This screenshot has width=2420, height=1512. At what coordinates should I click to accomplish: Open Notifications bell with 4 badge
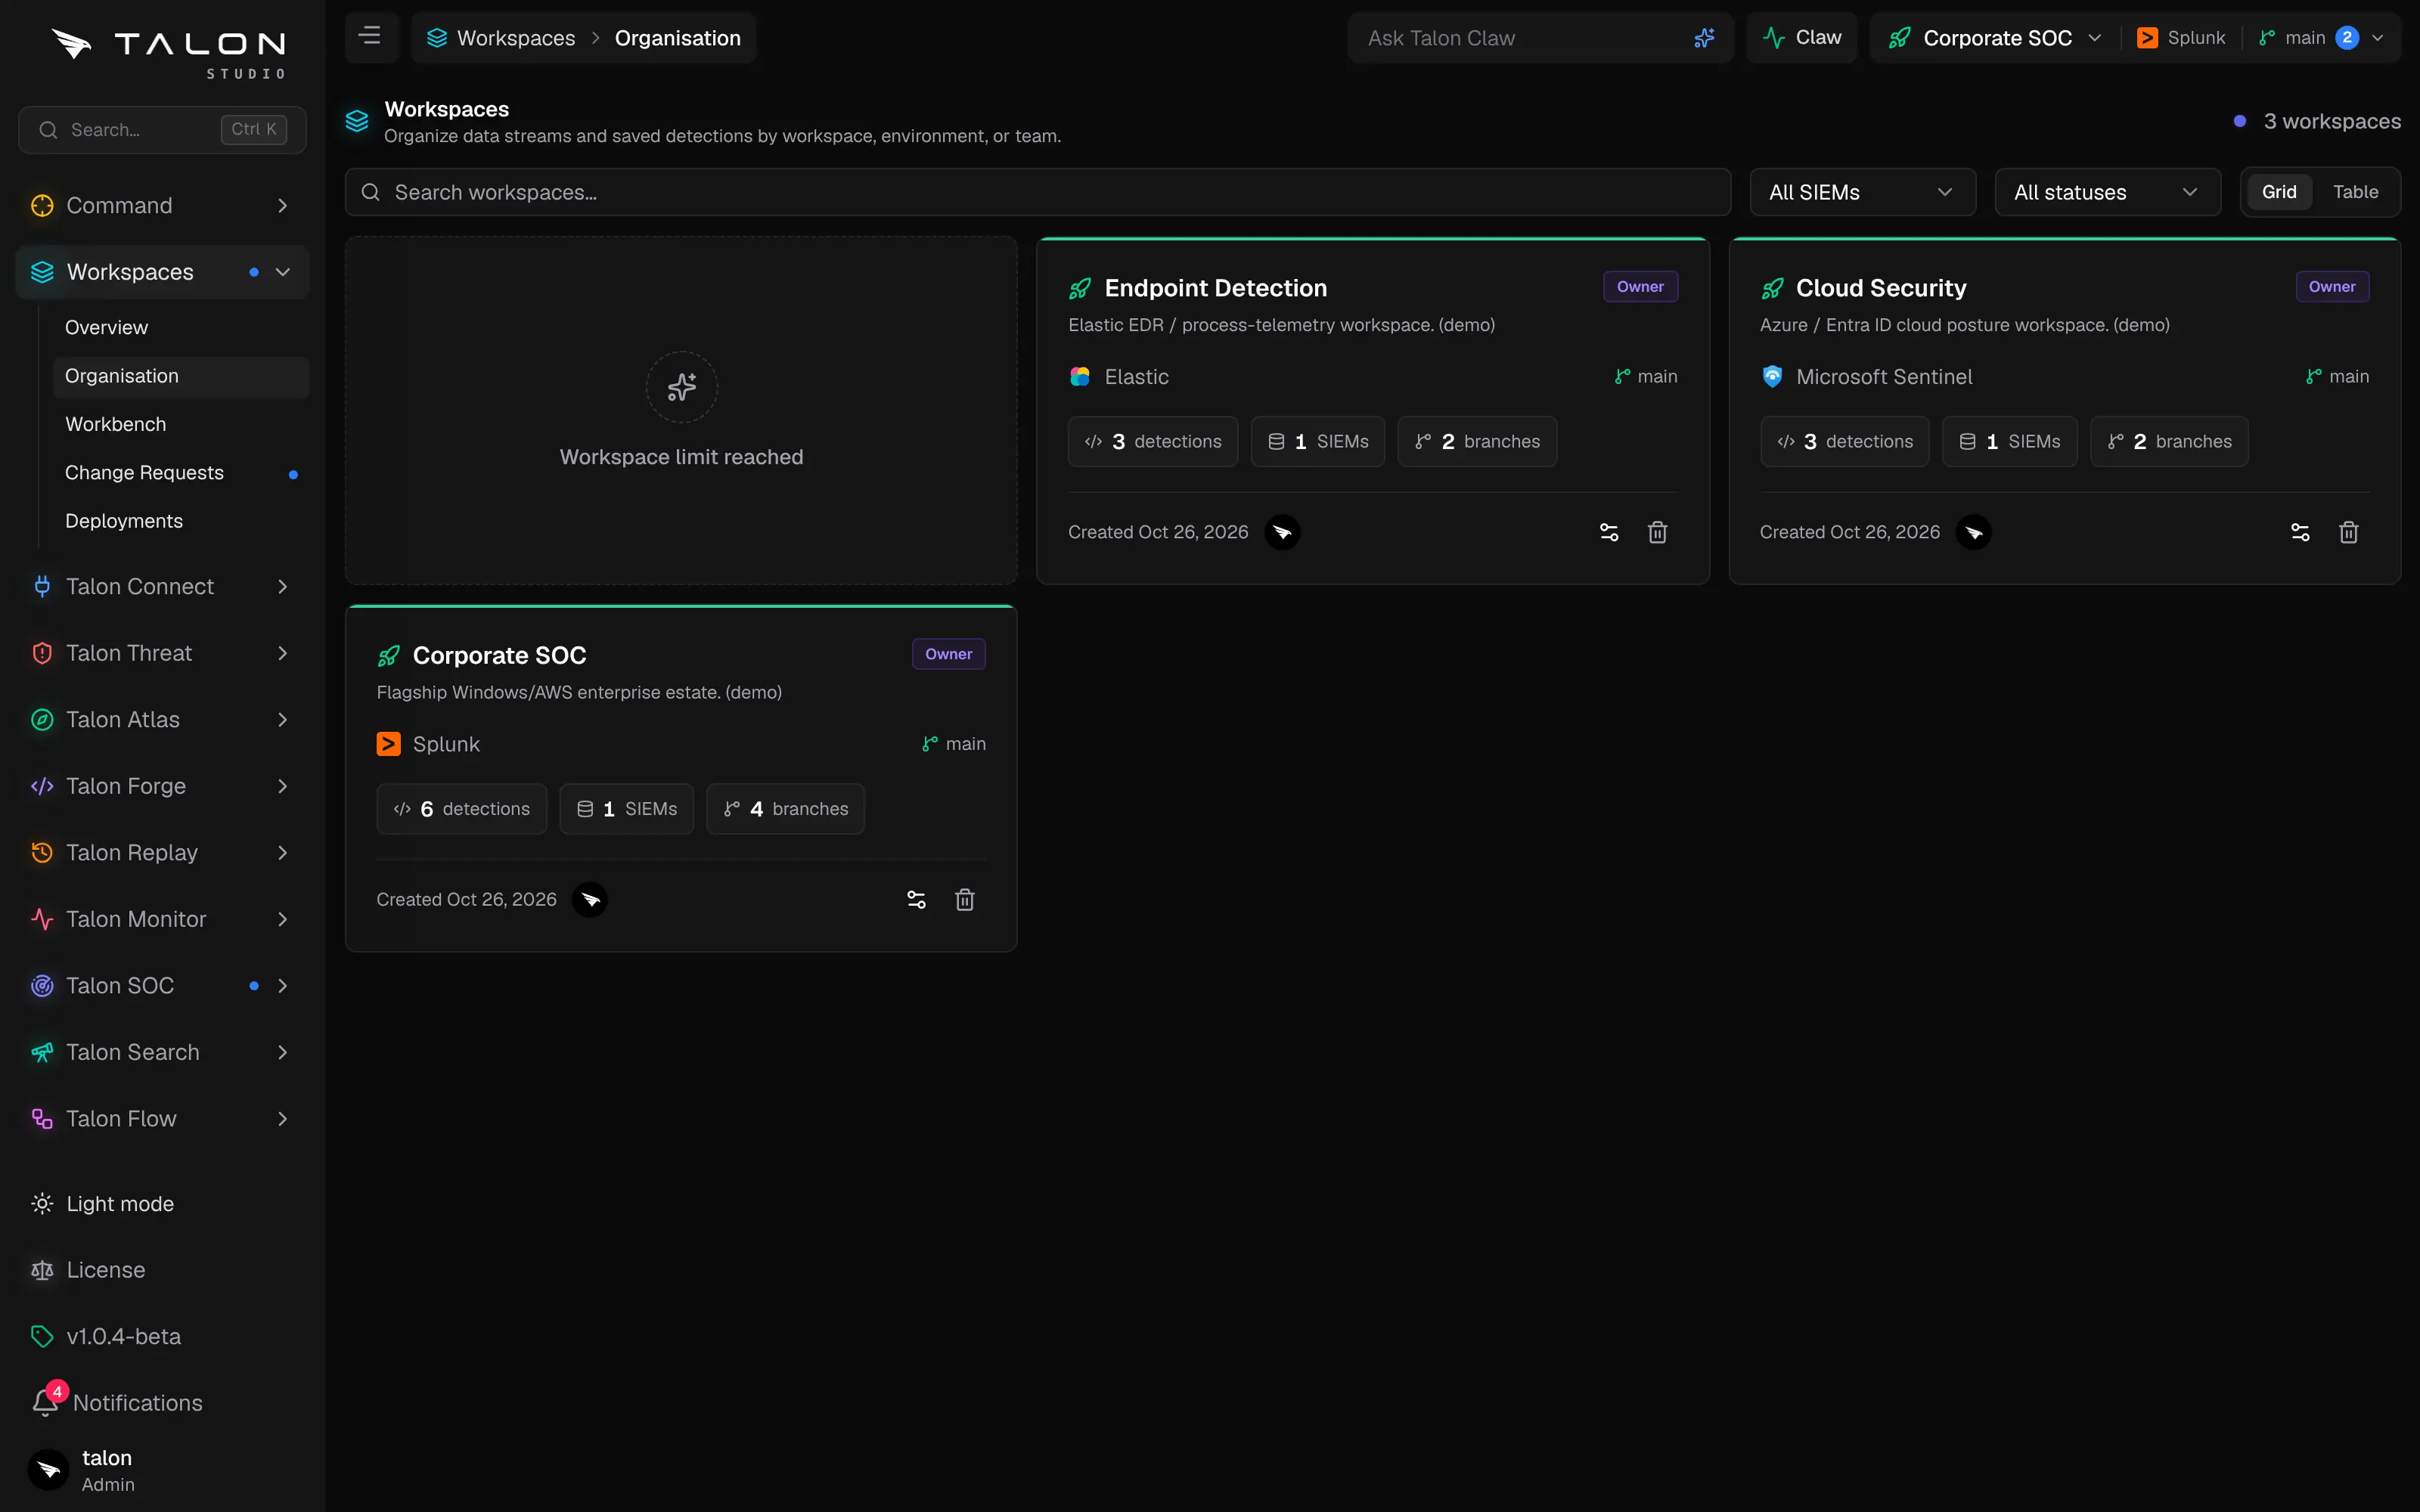click(48, 1400)
